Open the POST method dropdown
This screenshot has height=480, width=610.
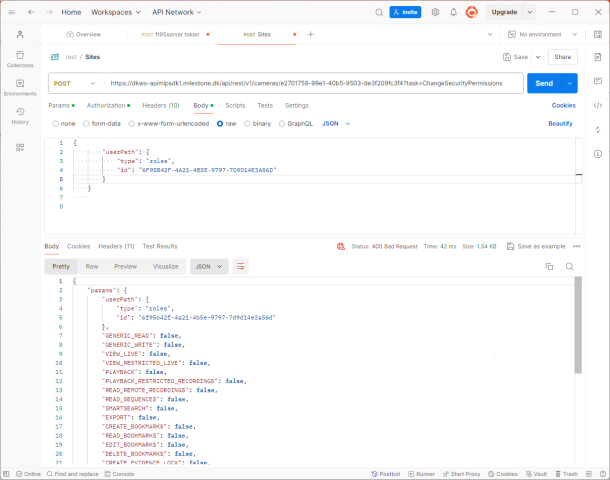74,83
